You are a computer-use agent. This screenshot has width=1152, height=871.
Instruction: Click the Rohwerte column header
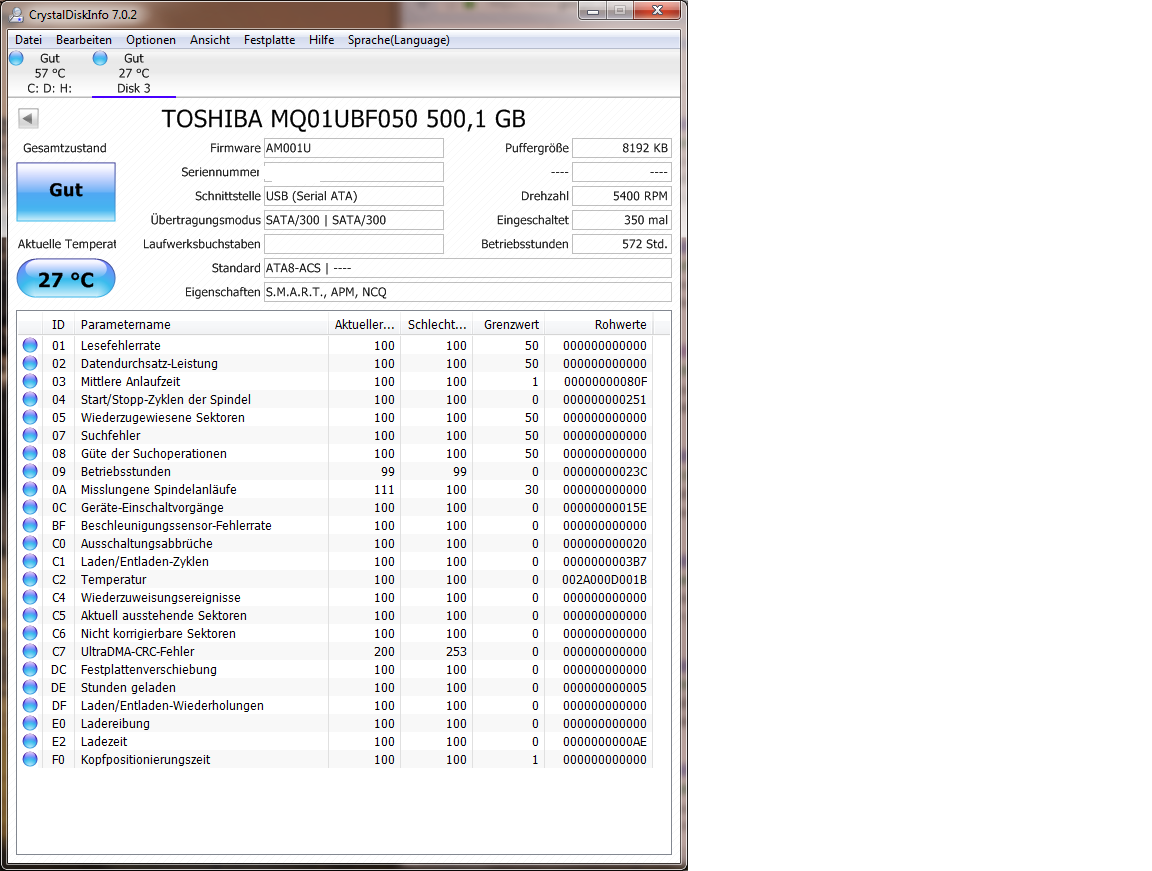598,325
